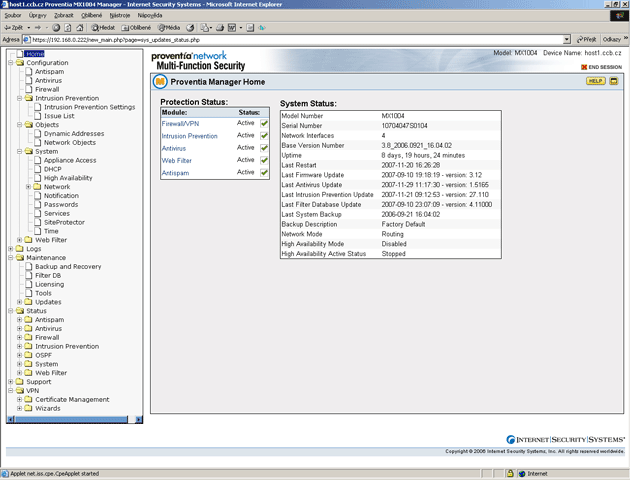
Task: Expand the Support tree node
Action: click(x=10, y=382)
